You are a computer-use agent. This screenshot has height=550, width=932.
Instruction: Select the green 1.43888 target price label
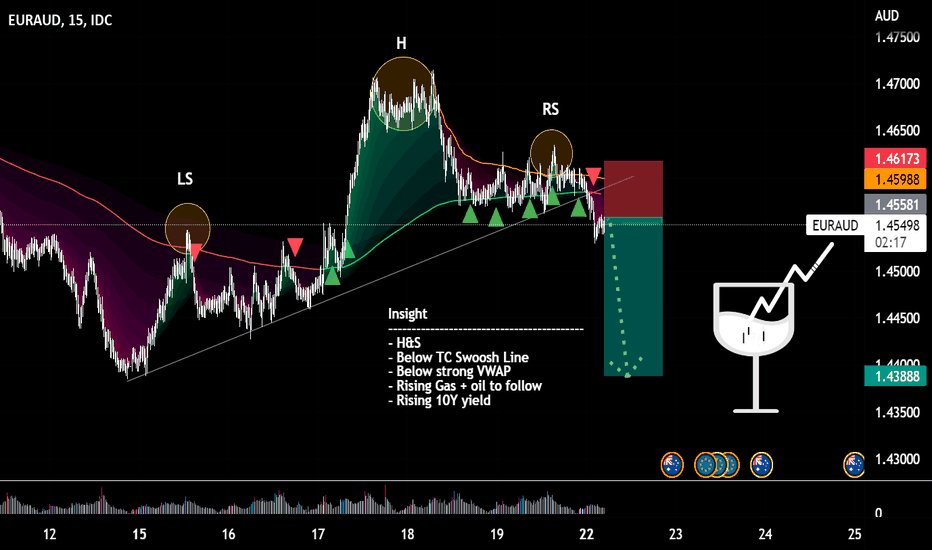click(895, 376)
